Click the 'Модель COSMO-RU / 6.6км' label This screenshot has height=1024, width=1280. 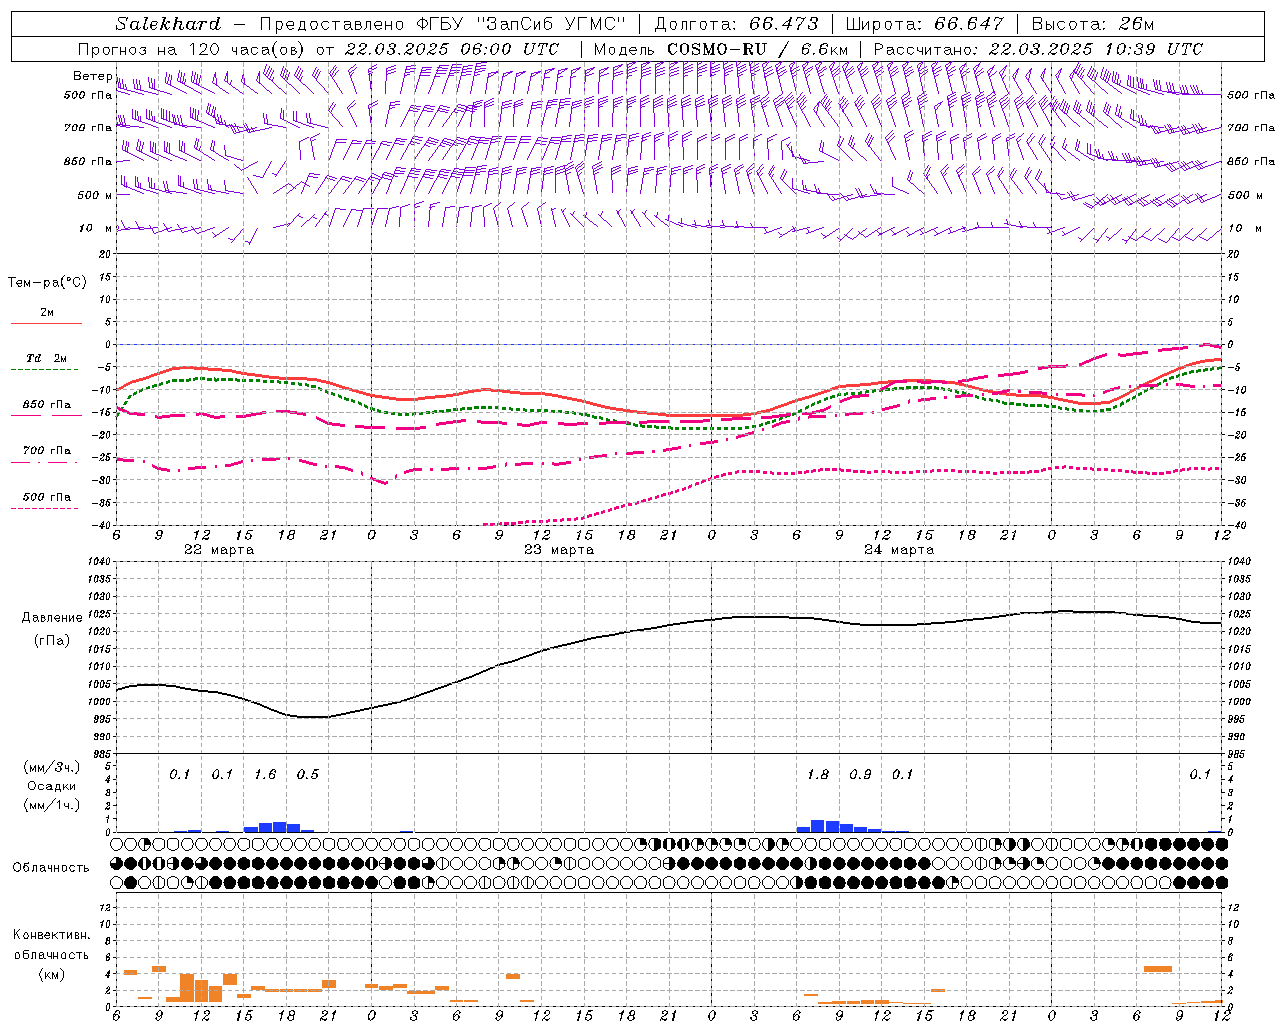[720, 49]
